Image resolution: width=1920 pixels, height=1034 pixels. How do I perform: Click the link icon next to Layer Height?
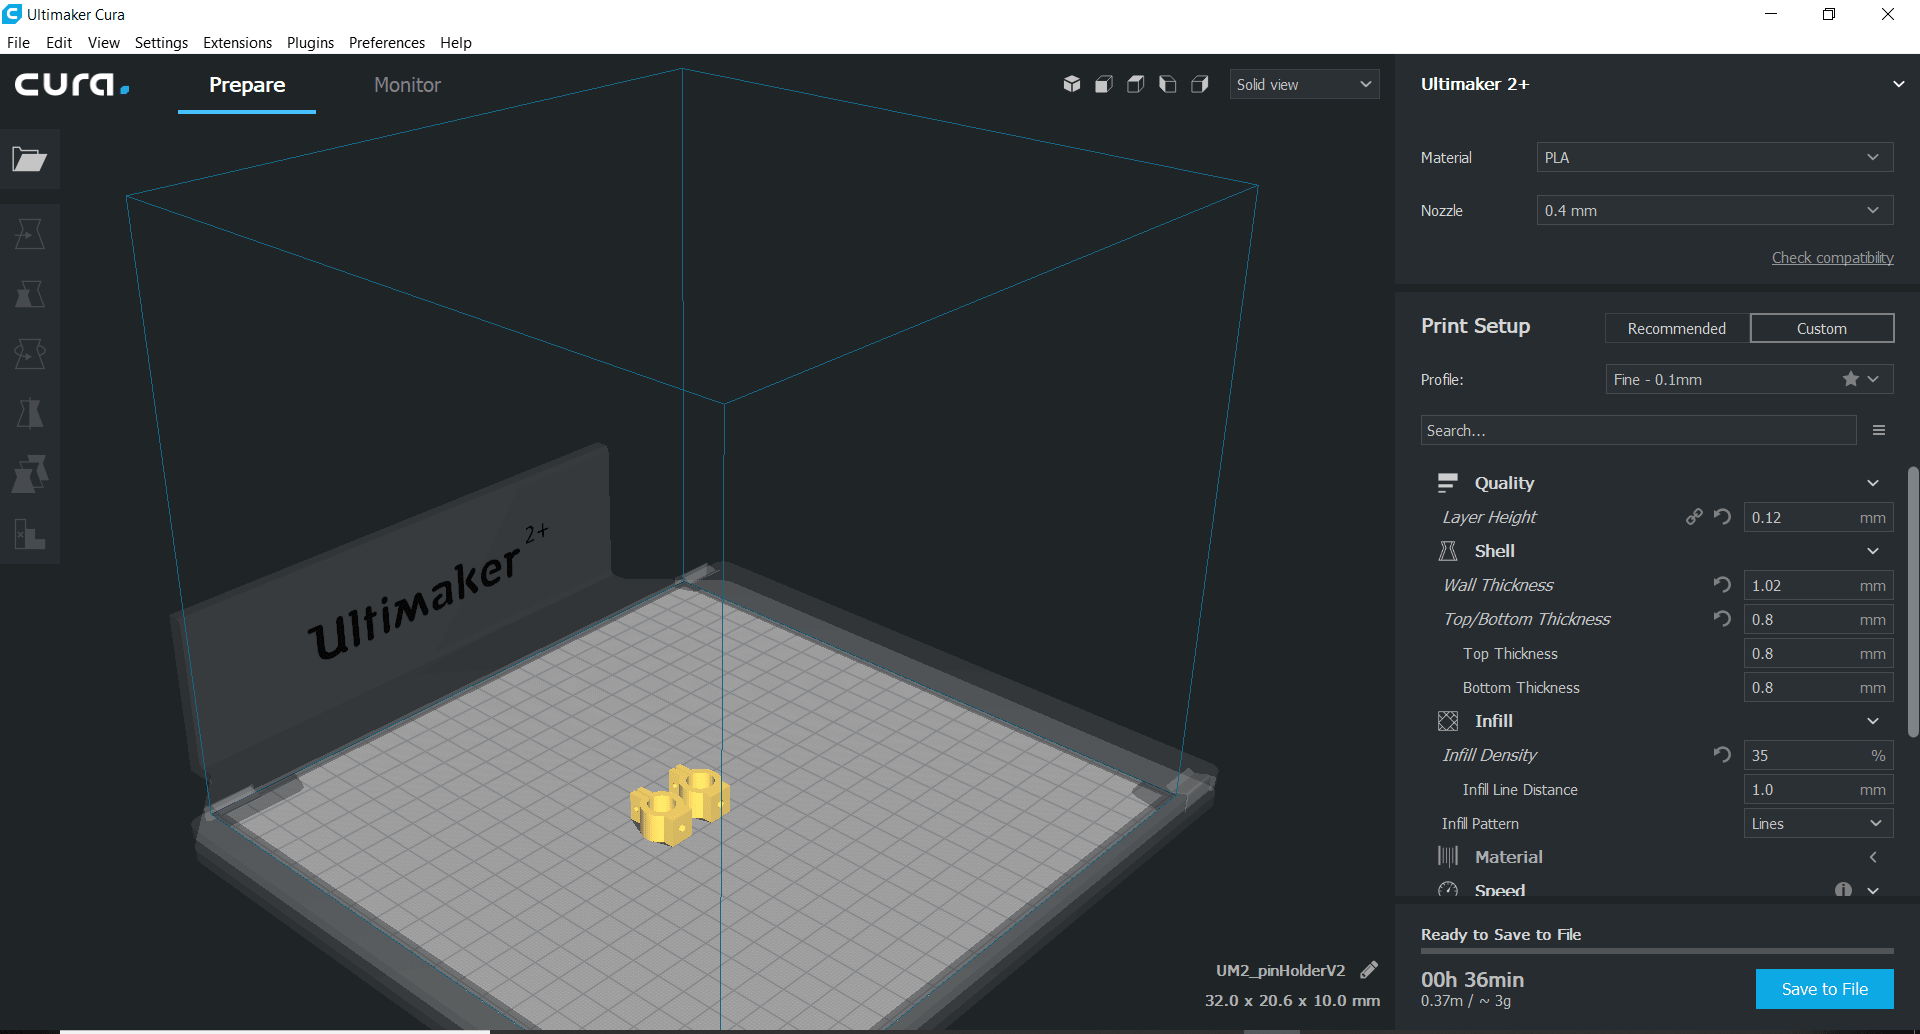tap(1693, 517)
